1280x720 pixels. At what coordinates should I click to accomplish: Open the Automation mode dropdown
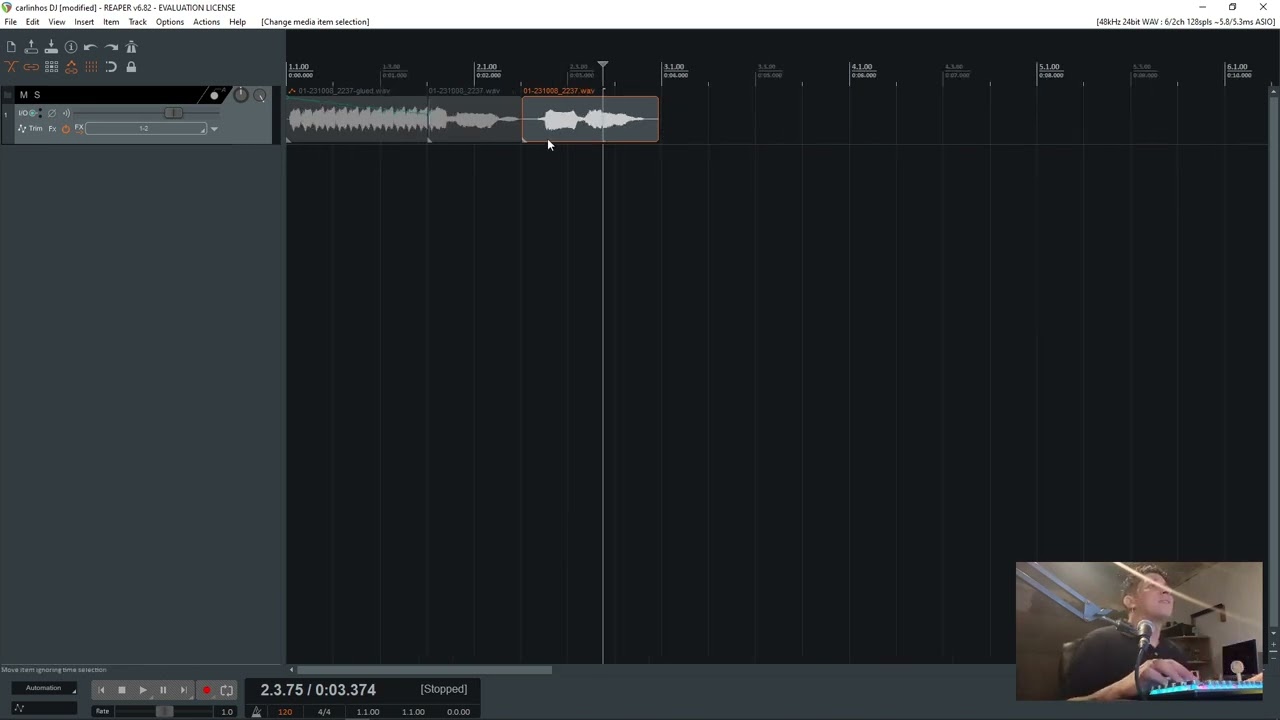click(x=43, y=688)
